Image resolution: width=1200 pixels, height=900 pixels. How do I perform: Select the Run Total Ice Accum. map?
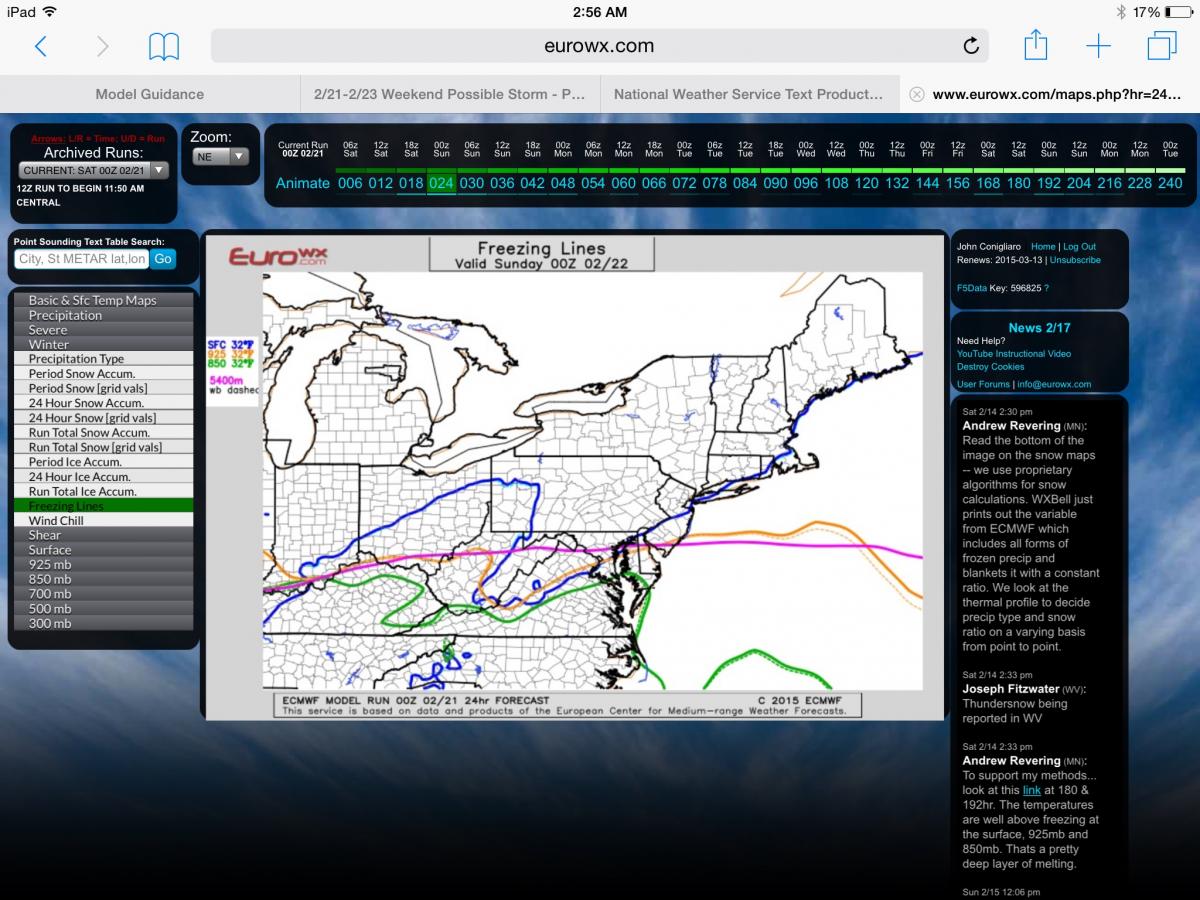pyautogui.click(x=103, y=491)
